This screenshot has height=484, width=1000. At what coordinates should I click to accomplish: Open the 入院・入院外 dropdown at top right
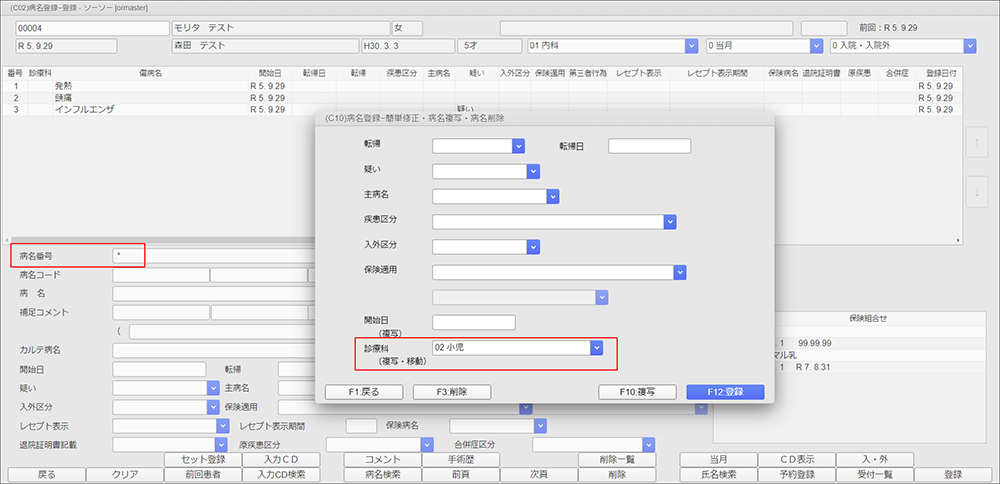click(x=969, y=46)
